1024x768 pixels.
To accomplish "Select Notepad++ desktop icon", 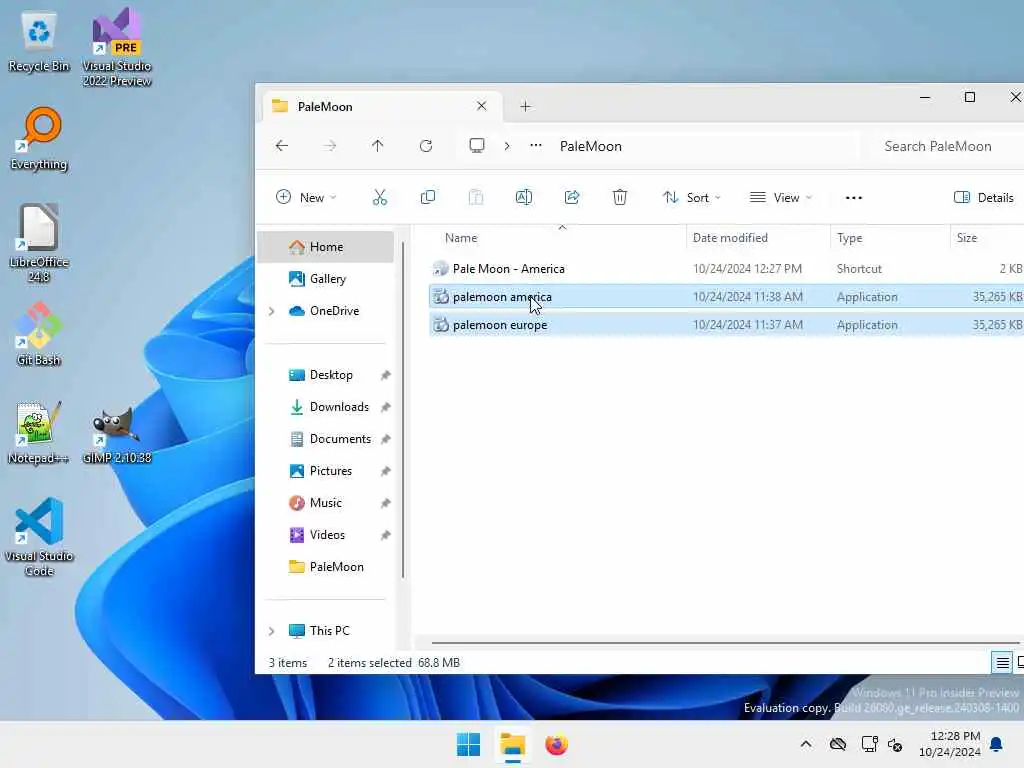I will coord(39,432).
